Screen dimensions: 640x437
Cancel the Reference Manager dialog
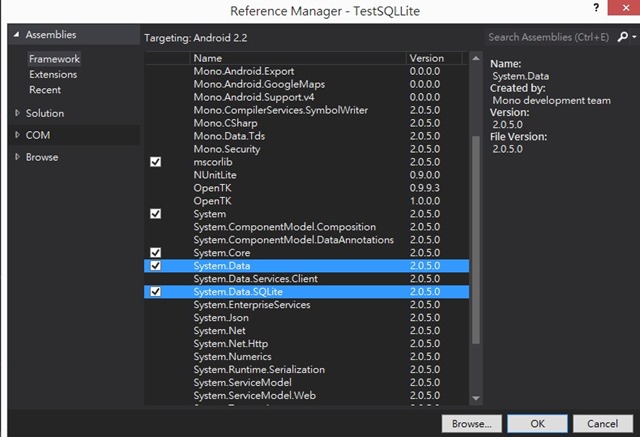(602, 424)
